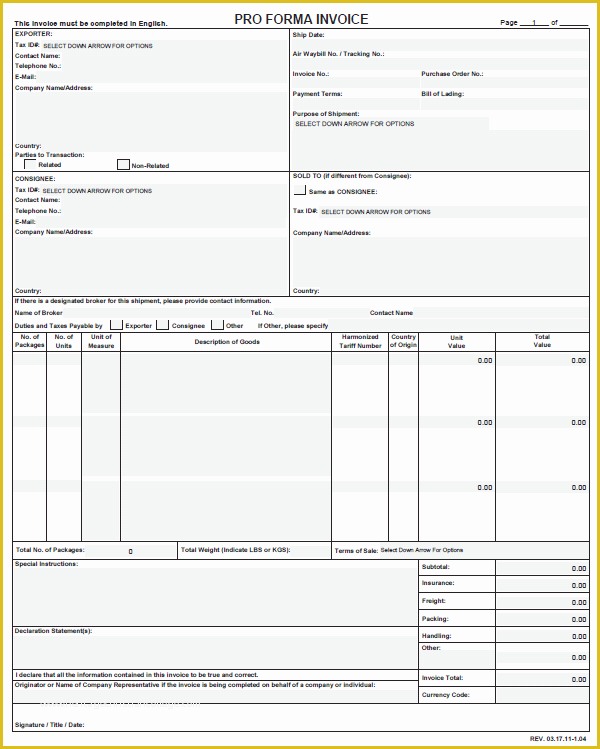The width and height of the screenshot is (600, 749).
Task: Click the Purchase Order No. field
Action: click(504, 83)
